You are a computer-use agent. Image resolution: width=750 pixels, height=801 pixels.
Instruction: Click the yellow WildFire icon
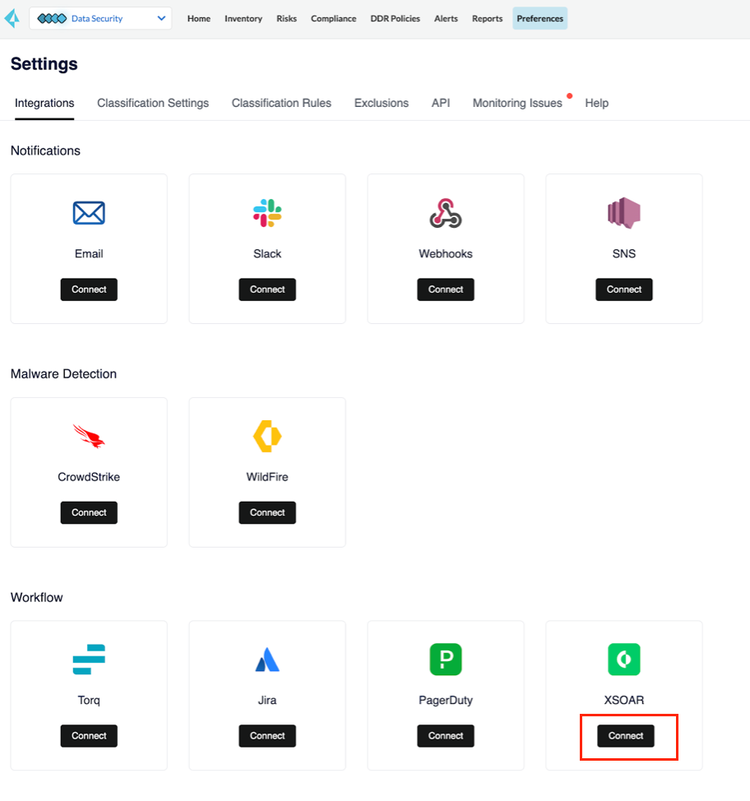click(267, 436)
